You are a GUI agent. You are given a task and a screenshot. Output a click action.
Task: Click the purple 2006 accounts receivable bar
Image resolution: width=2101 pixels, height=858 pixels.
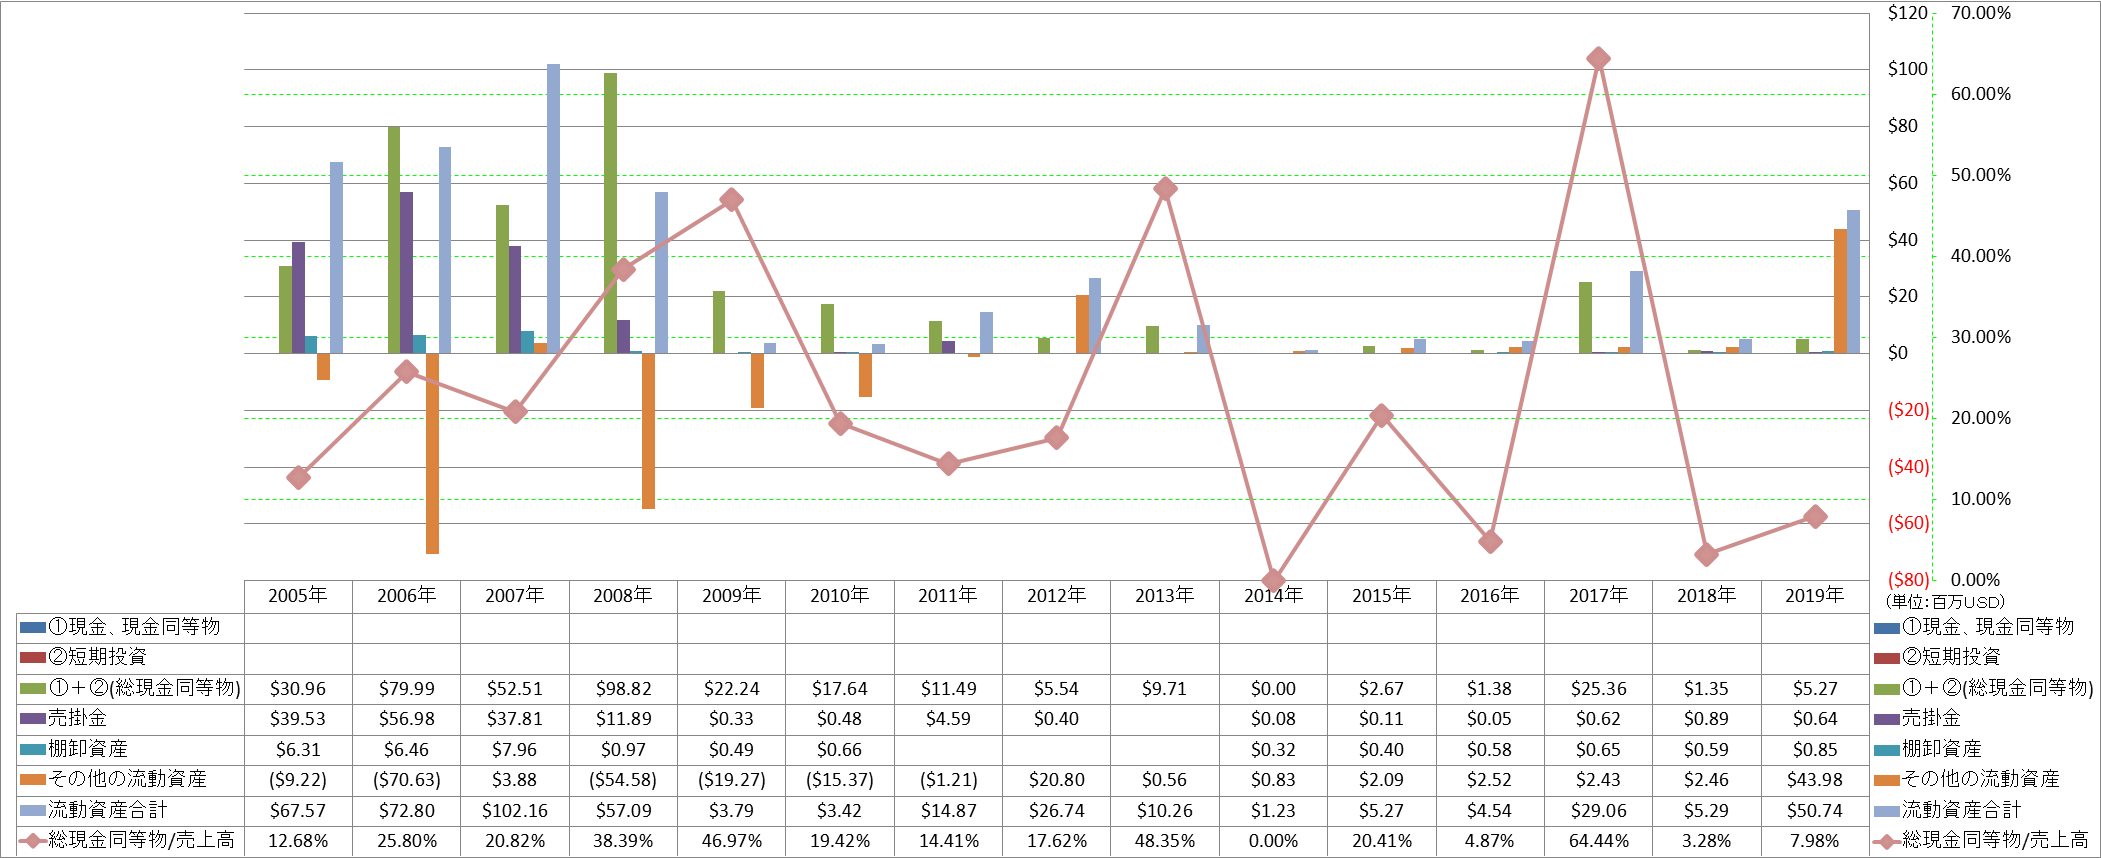click(x=407, y=273)
